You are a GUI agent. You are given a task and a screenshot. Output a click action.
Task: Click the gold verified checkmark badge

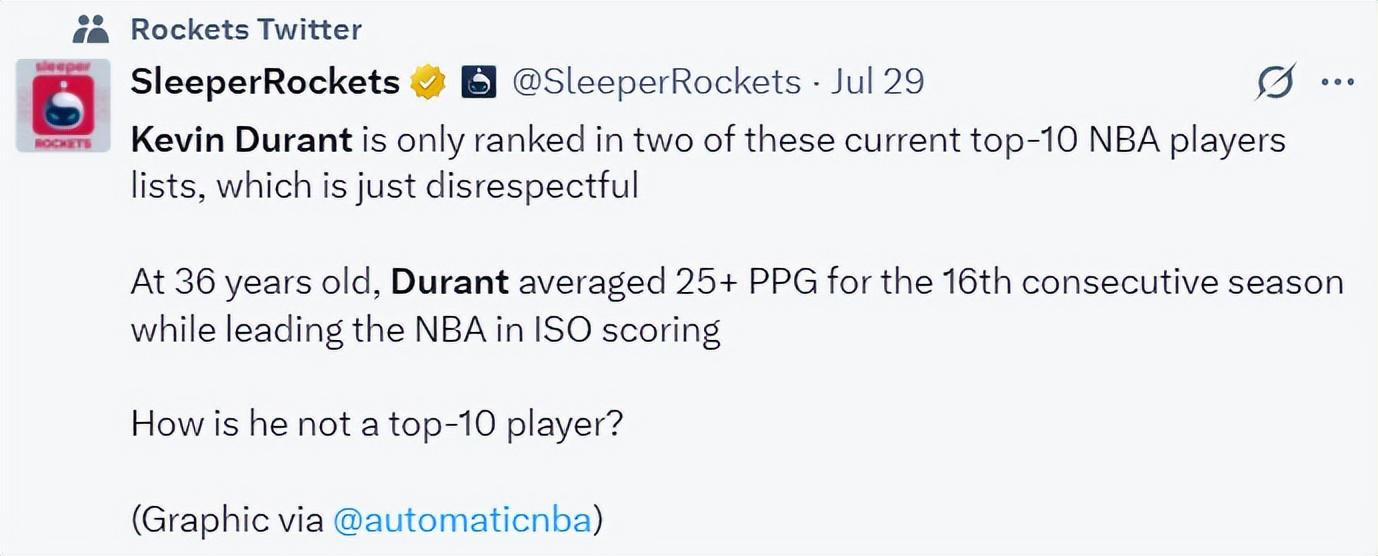click(428, 82)
